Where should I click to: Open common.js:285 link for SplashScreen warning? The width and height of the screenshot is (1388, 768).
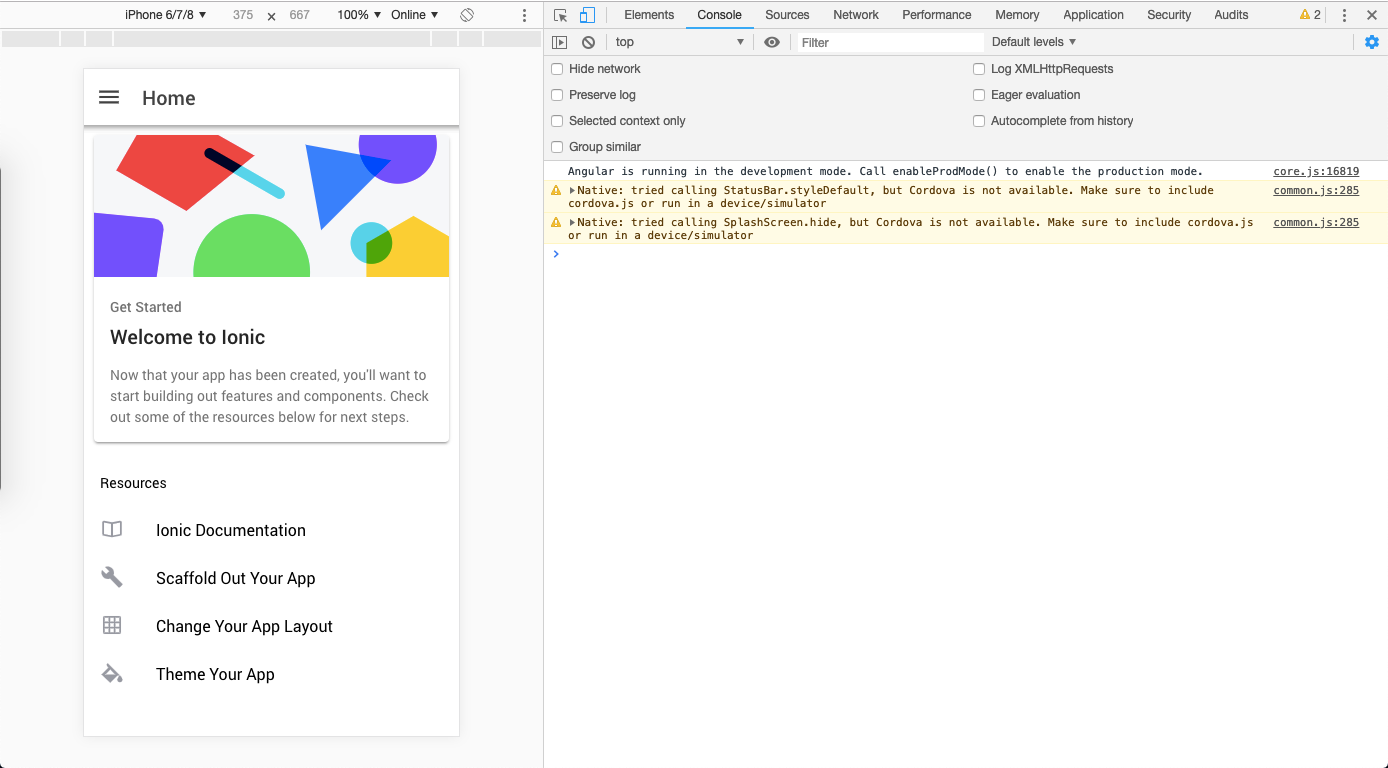[1316, 222]
